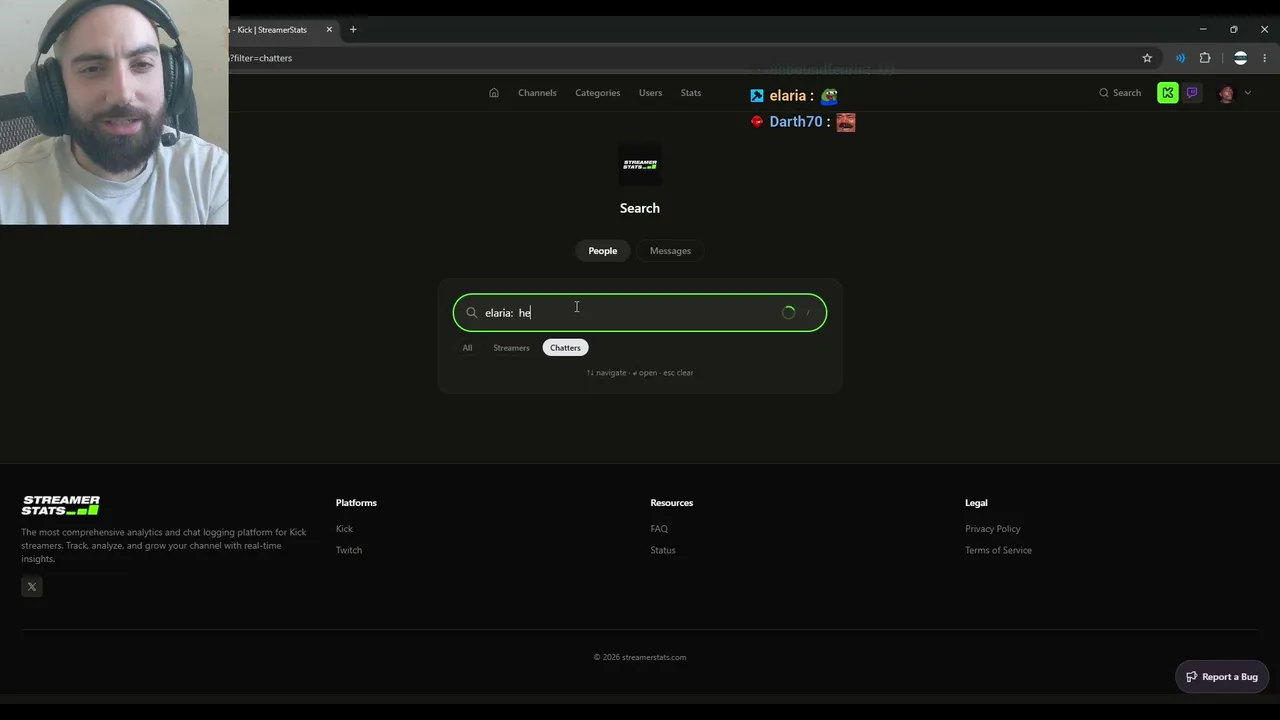The width and height of the screenshot is (1280, 720).
Task: Click the blue audio waves extension icon
Action: click(1180, 58)
